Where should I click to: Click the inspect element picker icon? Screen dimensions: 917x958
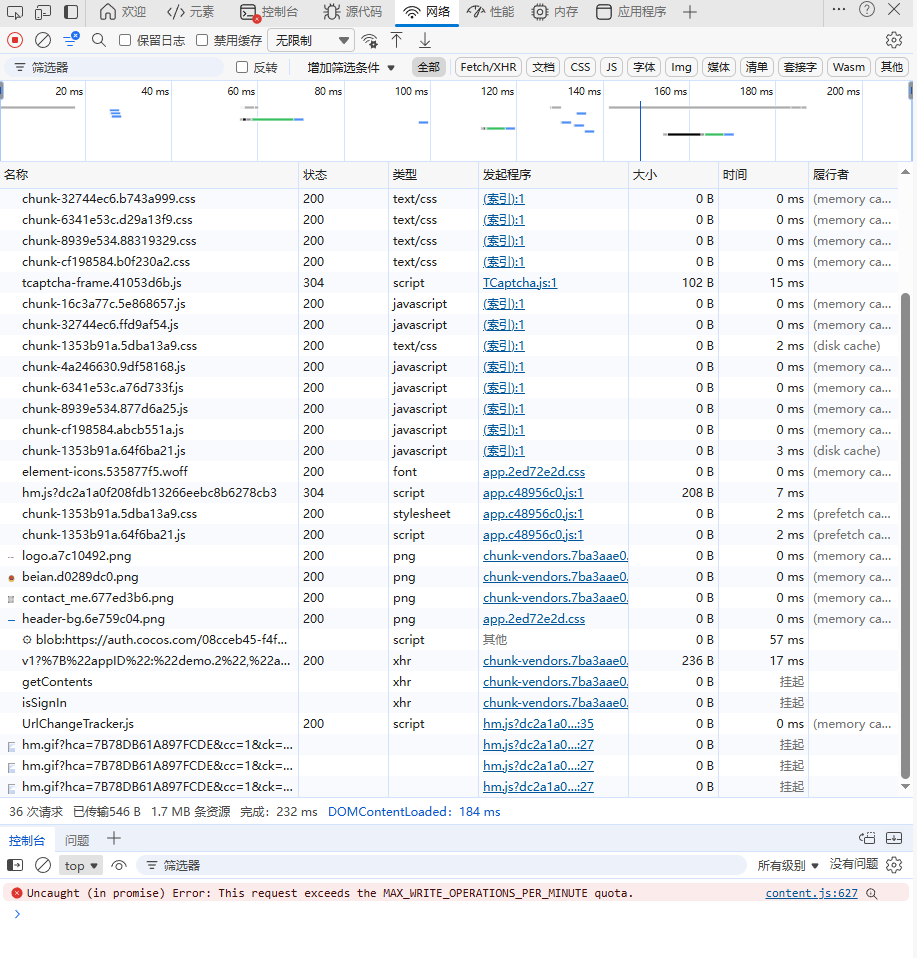point(15,12)
